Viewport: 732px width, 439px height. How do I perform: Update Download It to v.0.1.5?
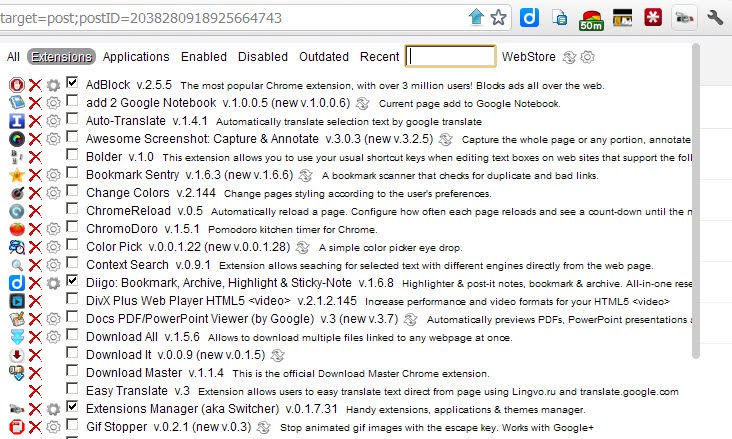(277, 355)
